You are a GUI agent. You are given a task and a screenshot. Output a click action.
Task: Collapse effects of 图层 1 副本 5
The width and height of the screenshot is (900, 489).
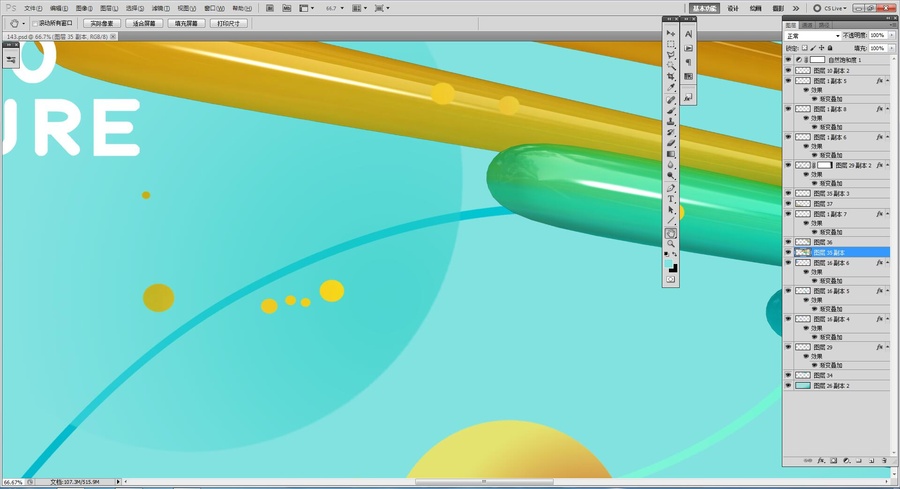coord(887,81)
